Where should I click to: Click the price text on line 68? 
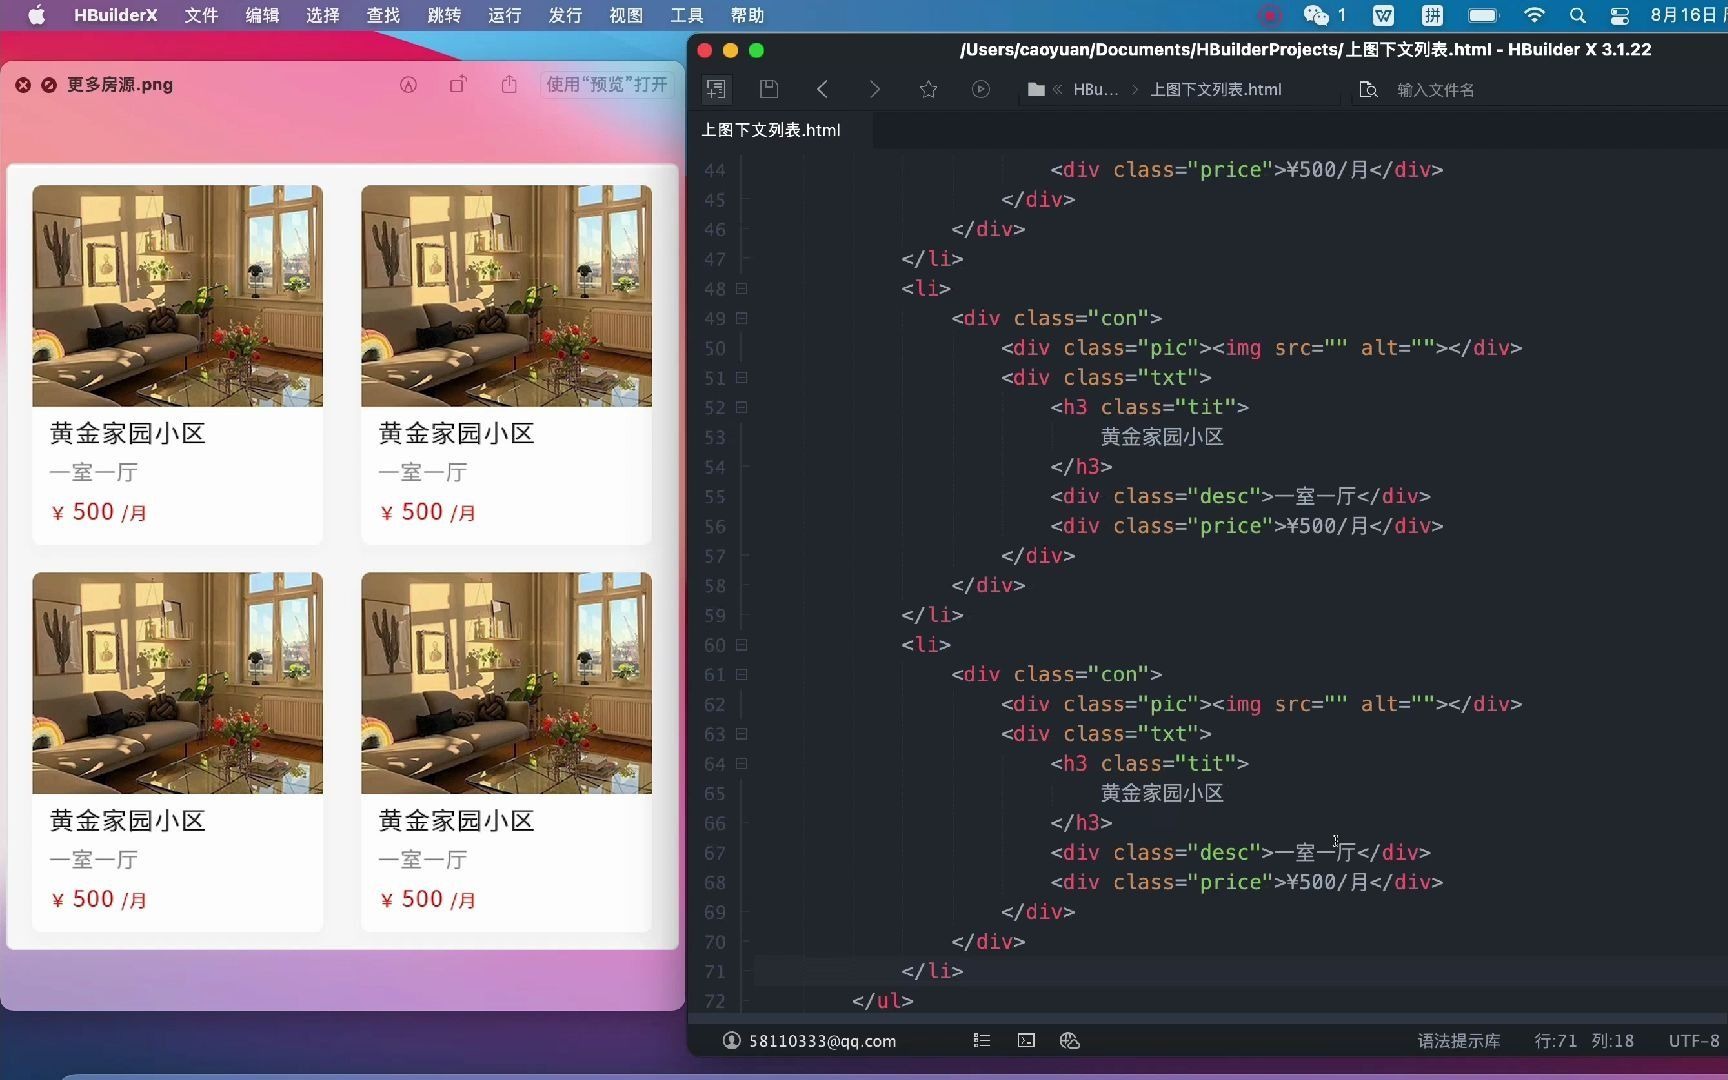click(1326, 882)
